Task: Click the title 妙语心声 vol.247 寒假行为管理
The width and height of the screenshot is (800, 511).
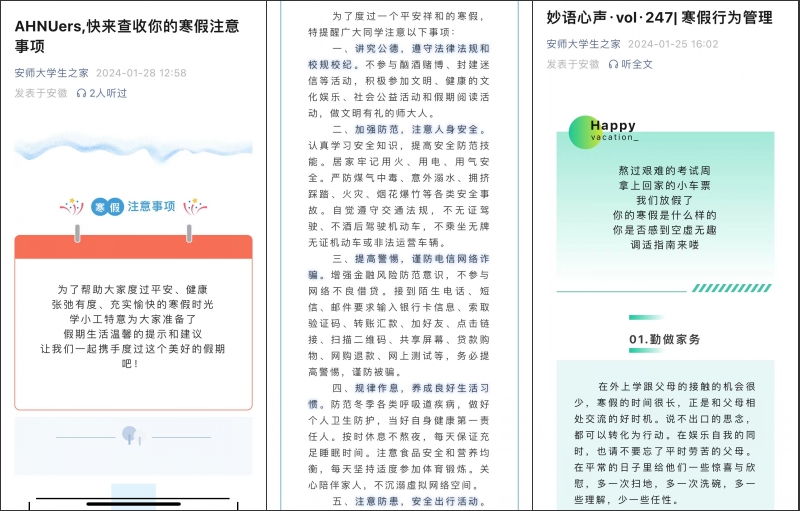Action: [660, 17]
